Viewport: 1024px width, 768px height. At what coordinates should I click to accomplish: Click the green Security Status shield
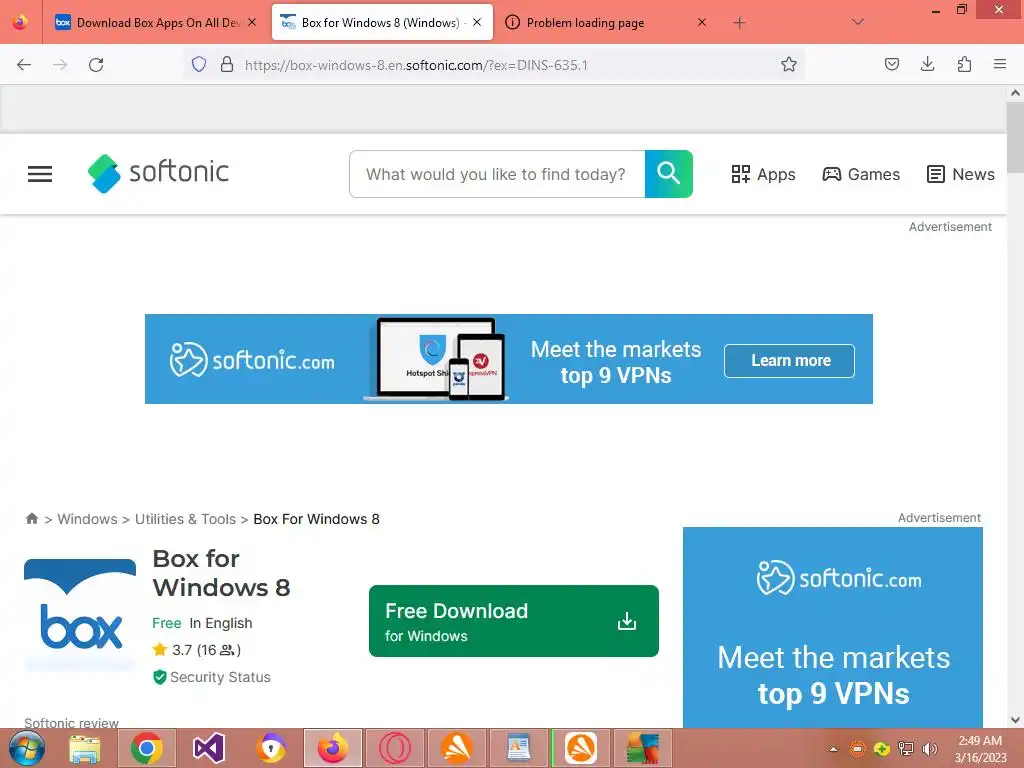159,677
